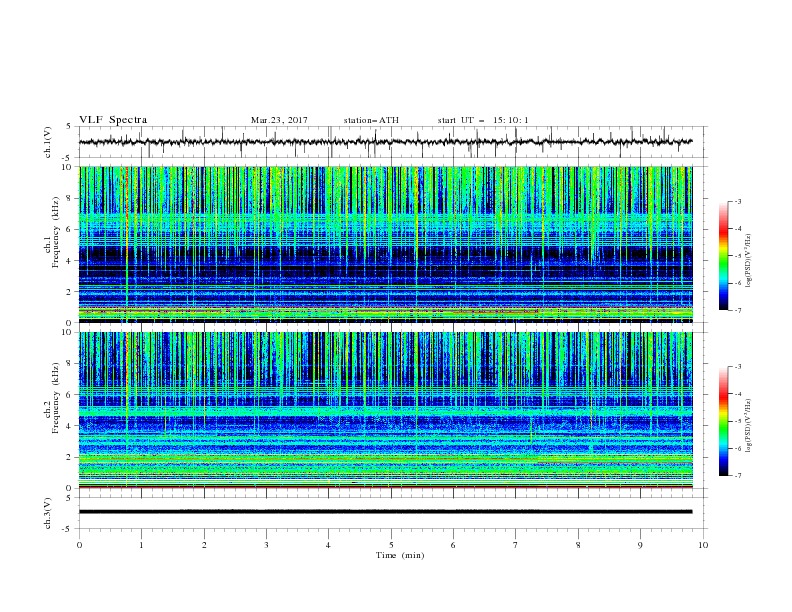Click the upper PSD color scale bar
This screenshot has width=792, height=612.
pos(723,256)
